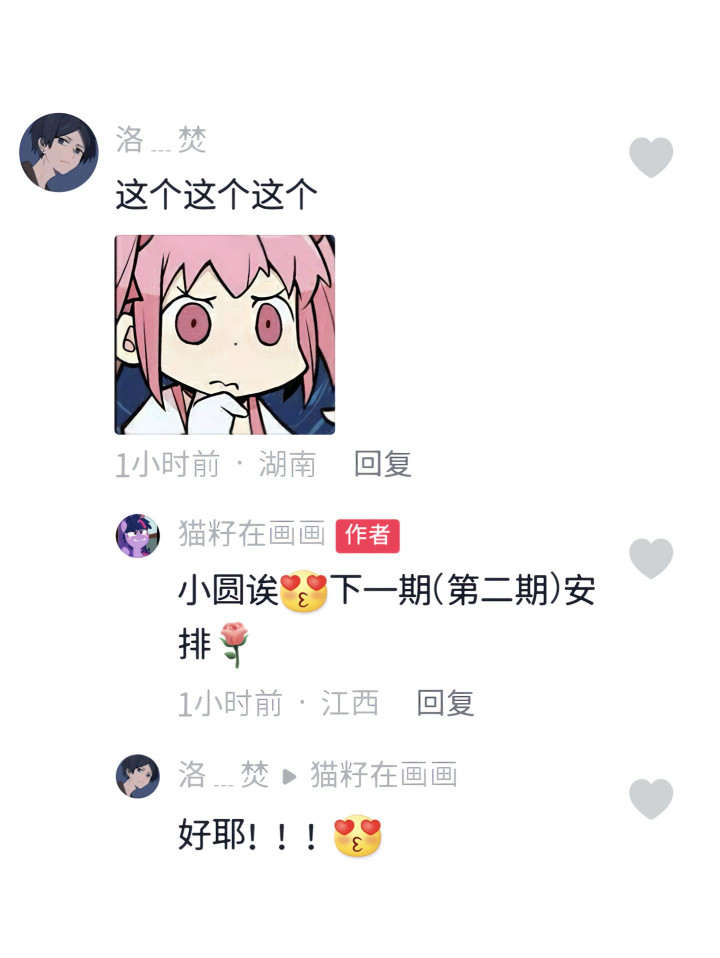
Task: Tap the rose emoji after 排
Action: click(x=233, y=645)
